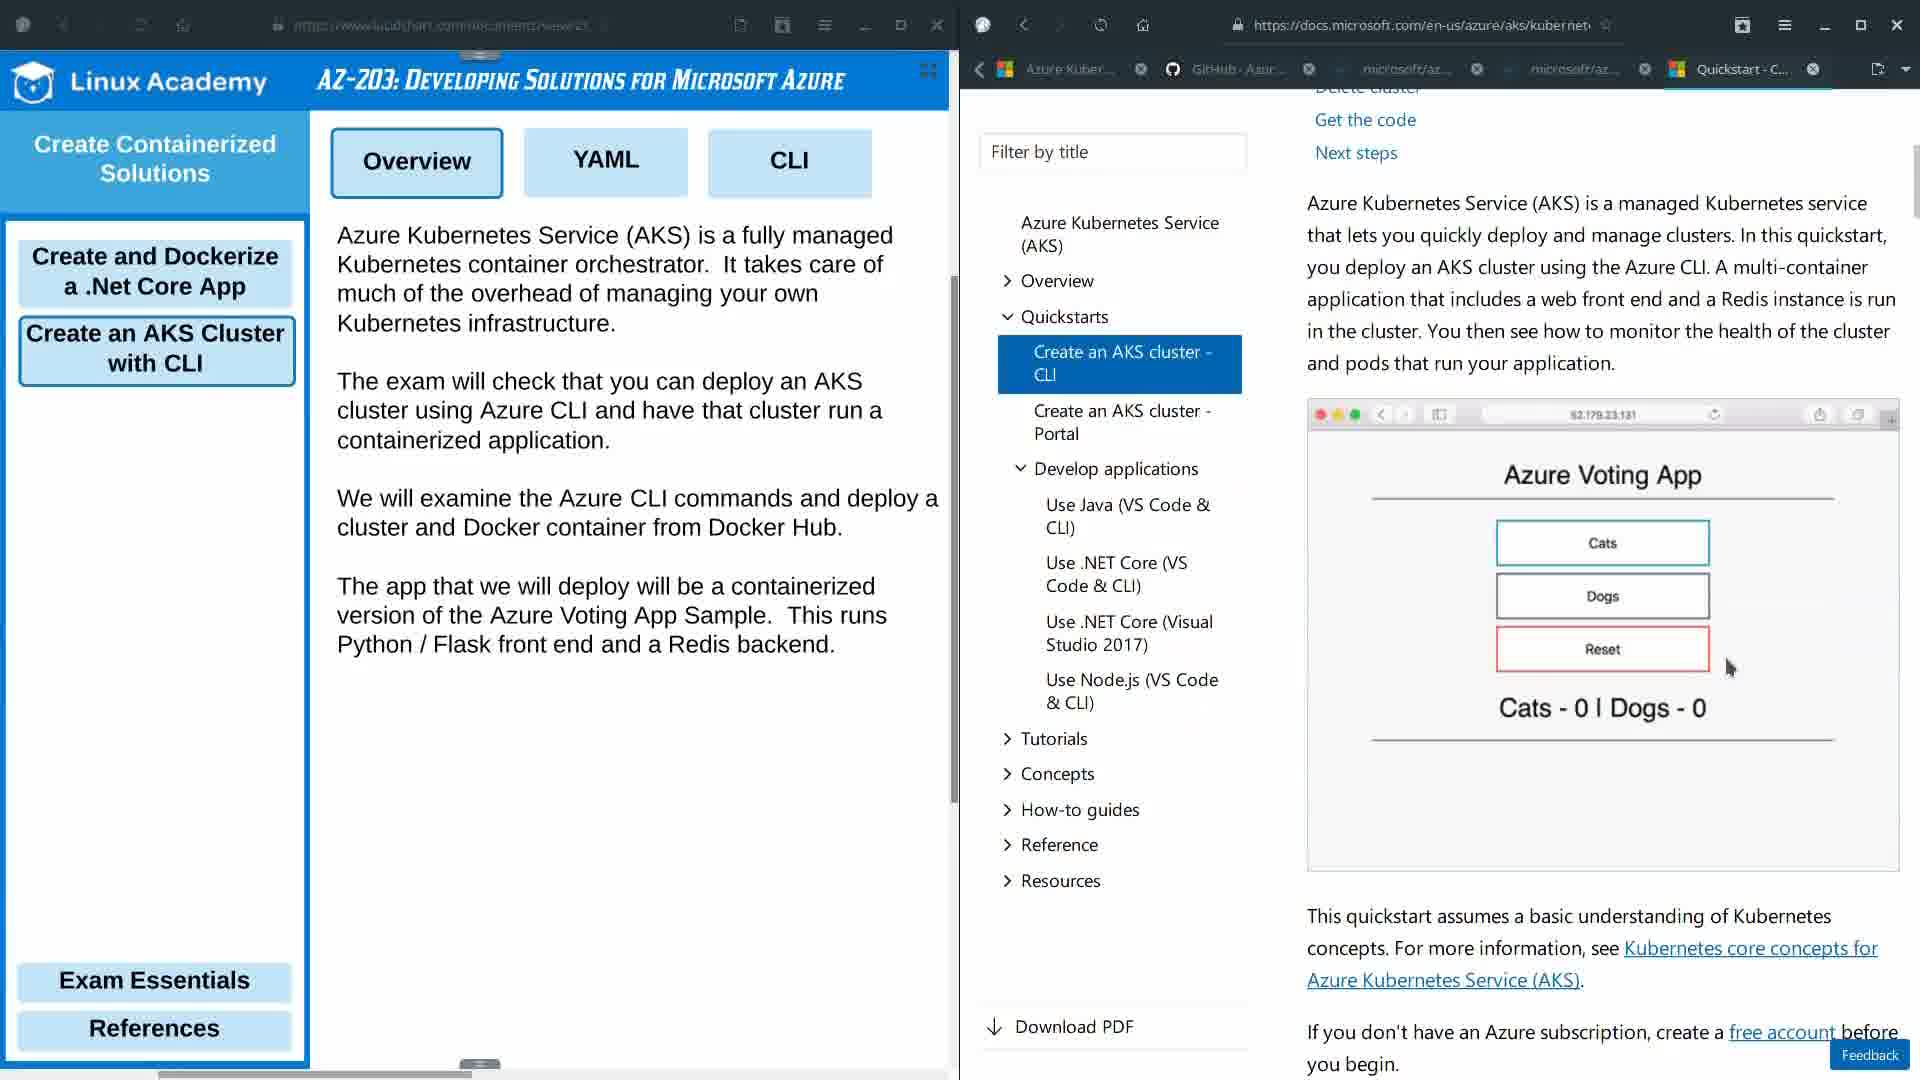This screenshot has width=1920, height=1080.
Task: Expand the Overview tree section
Action: pyautogui.click(x=1007, y=281)
